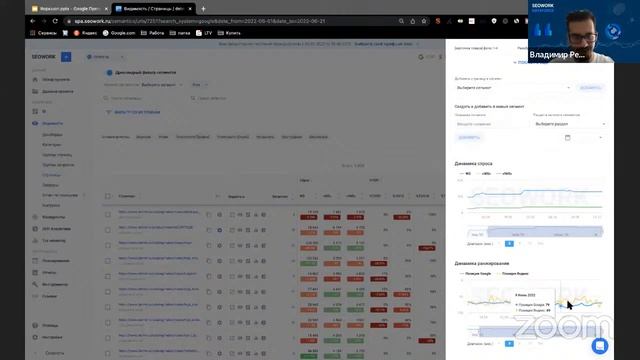The image size is (640, 360).
Task: Click Добавить button beside segment dropdown
Action: (x=590, y=88)
